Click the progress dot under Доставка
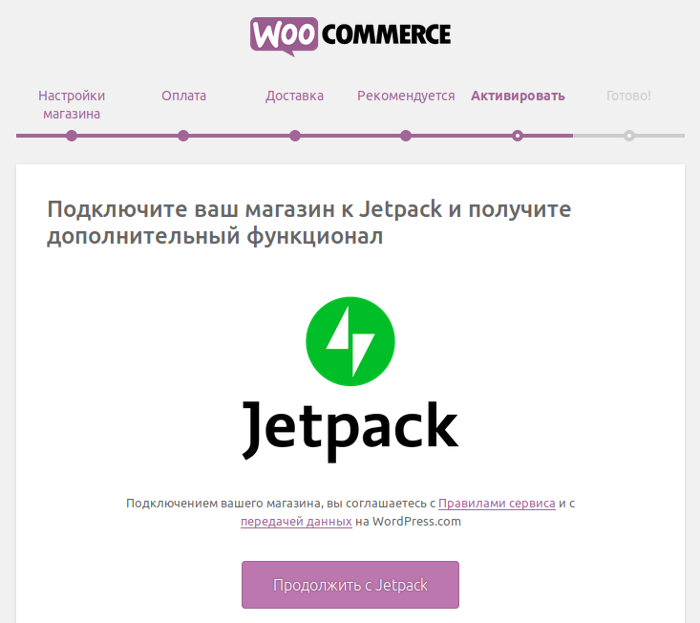Screen dimensions: 700x623 (x=295, y=136)
